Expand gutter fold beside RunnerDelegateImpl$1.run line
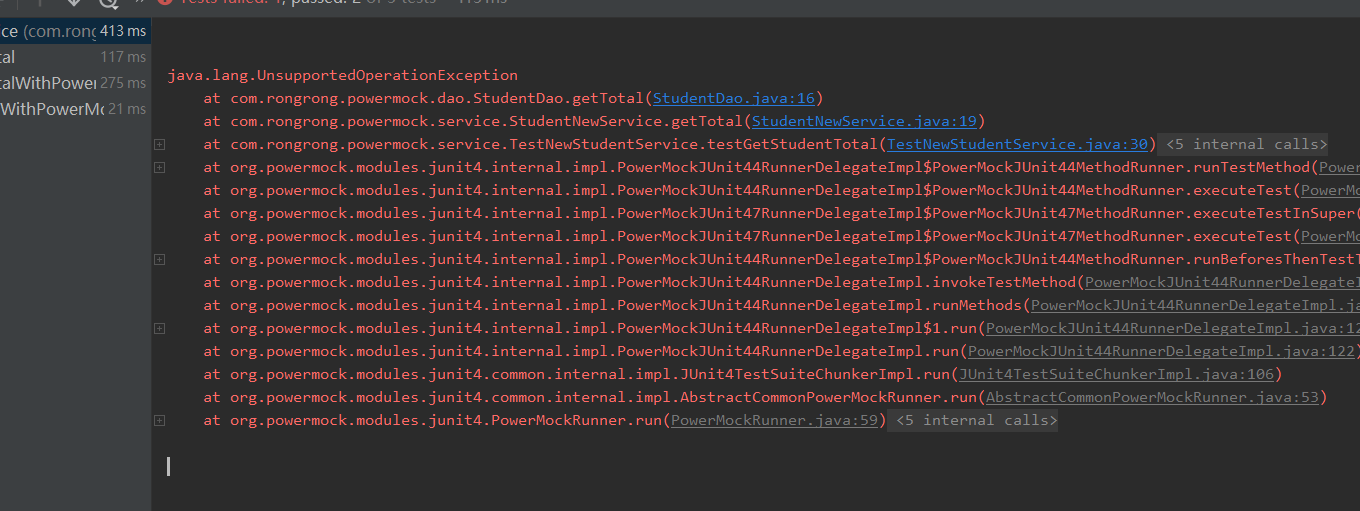Viewport: 1360px width, 511px height. (x=159, y=328)
